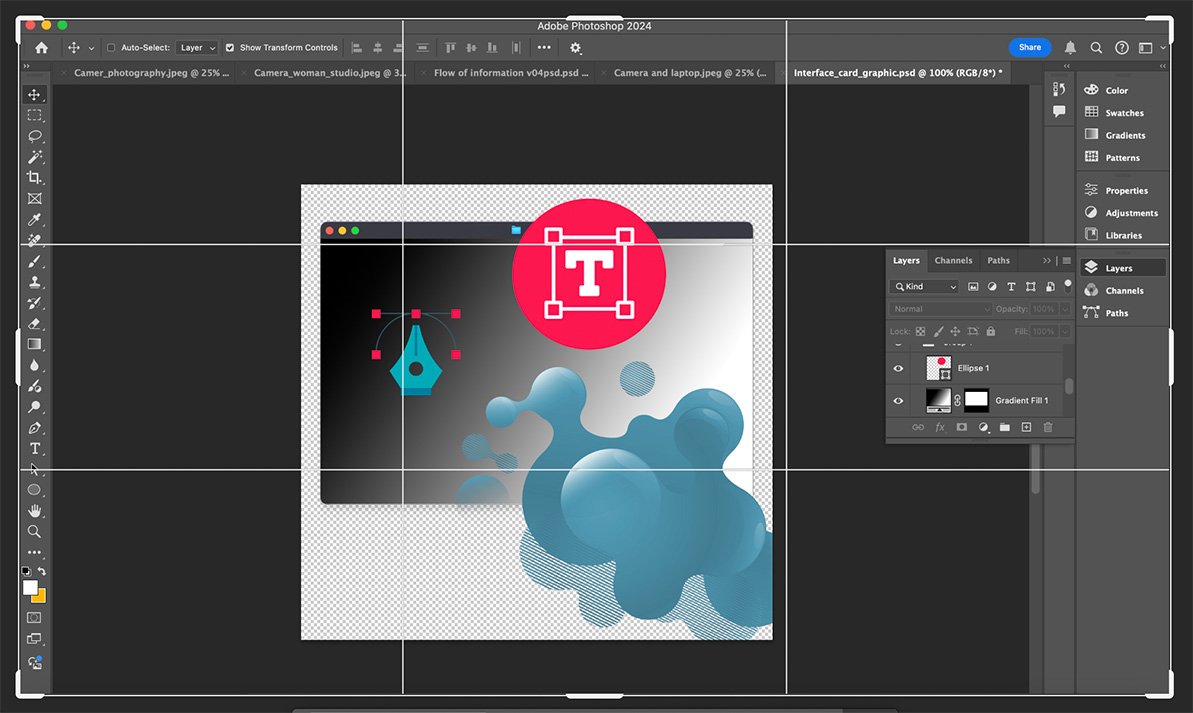Switch to Camera and laptop.jpeg tab

[x=690, y=73]
